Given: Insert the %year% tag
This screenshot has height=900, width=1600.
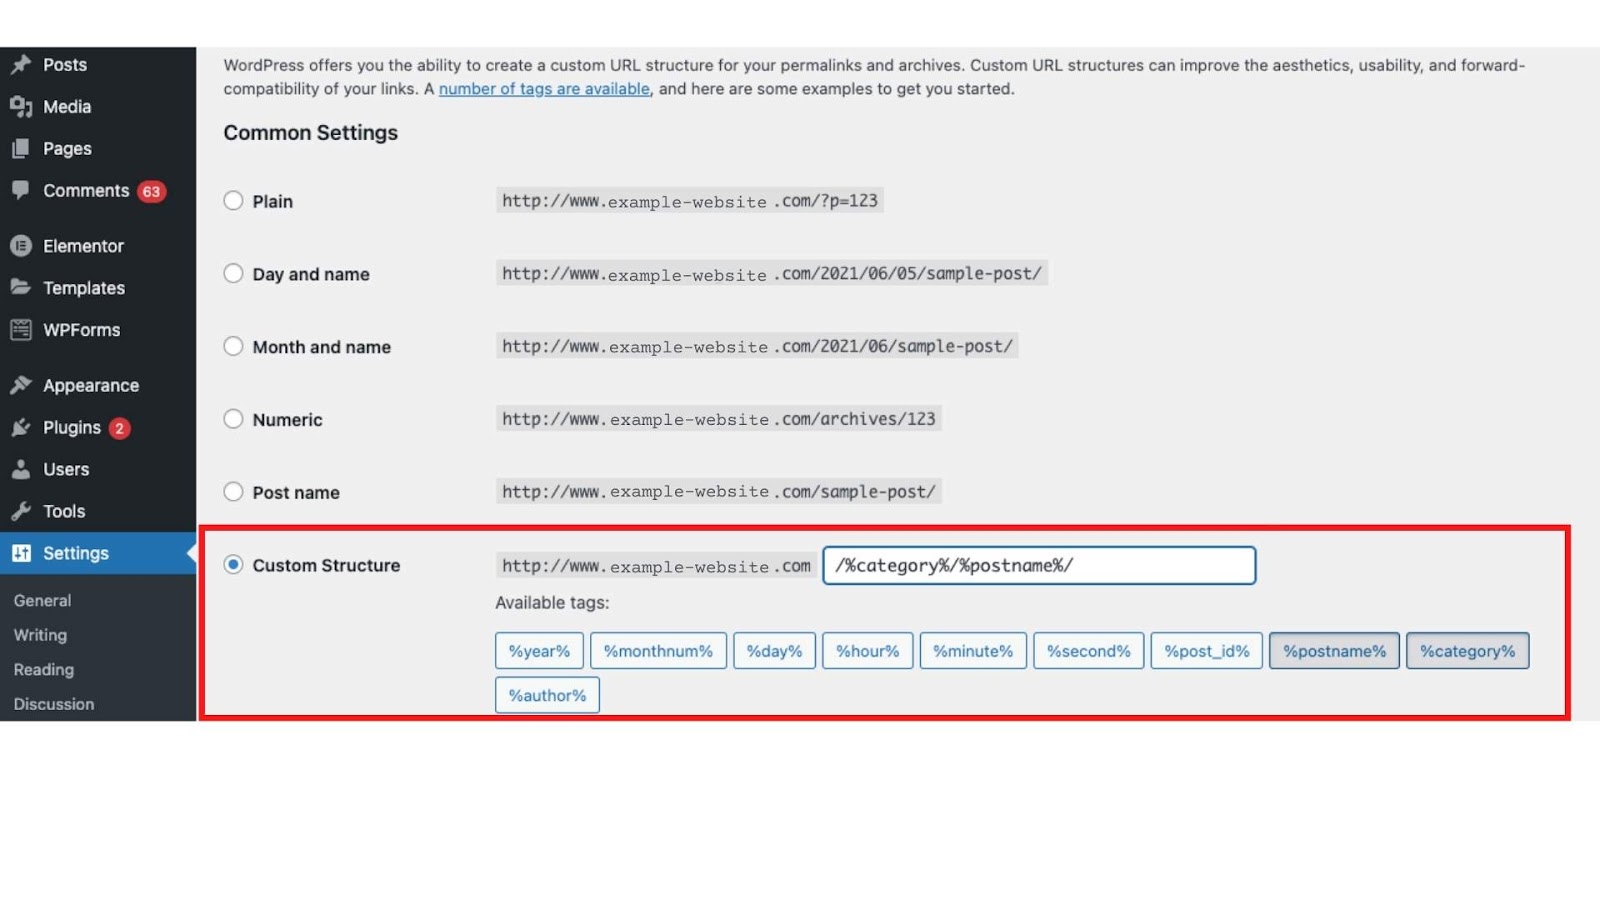Looking at the screenshot, I should [539, 651].
